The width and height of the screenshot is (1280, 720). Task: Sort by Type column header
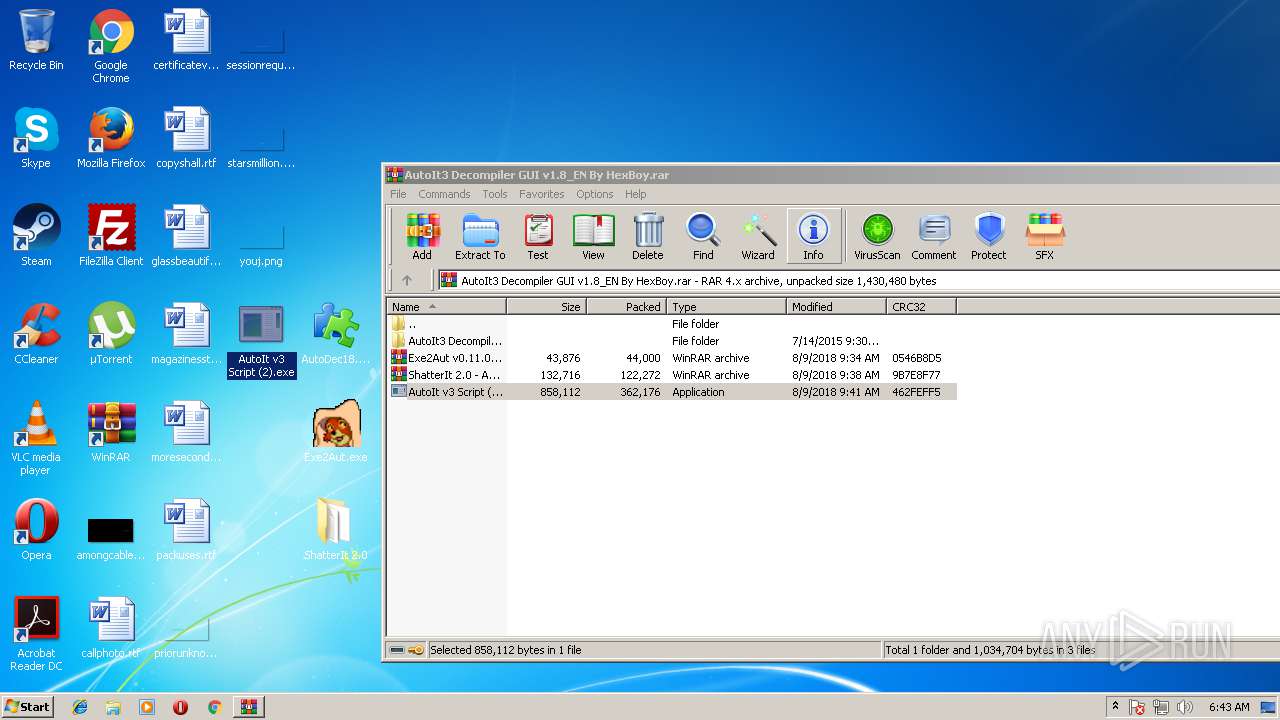(x=726, y=307)
